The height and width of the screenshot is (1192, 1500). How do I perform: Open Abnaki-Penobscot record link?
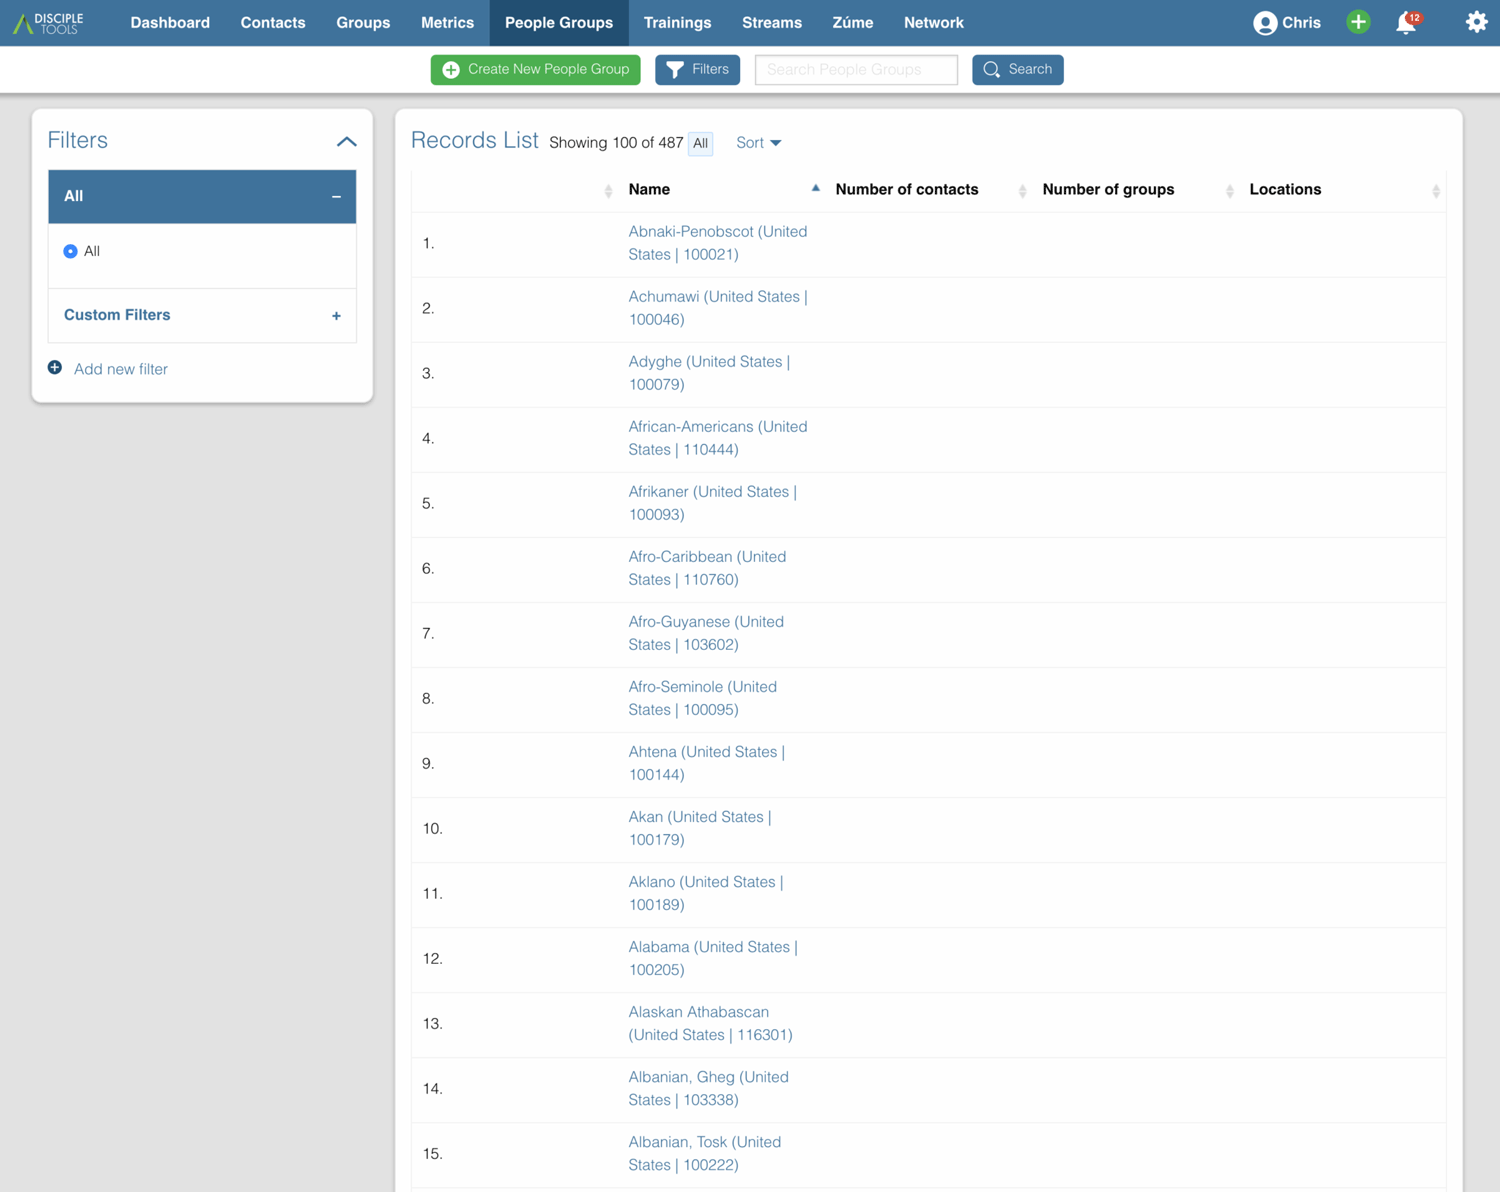coord(718,243)
